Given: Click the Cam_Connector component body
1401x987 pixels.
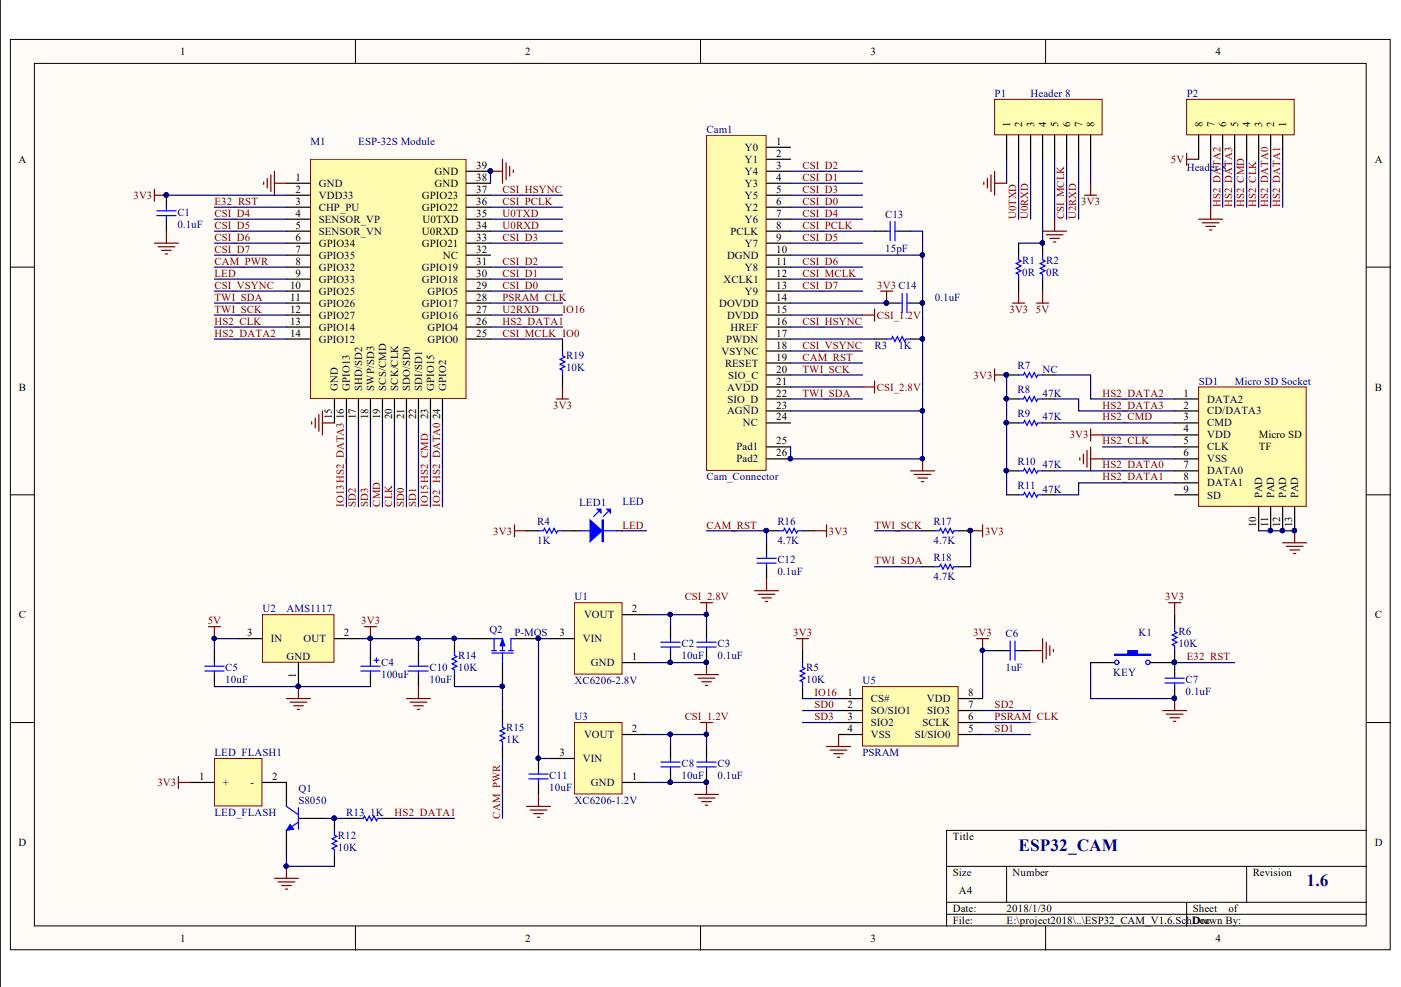Looking at the screenshot, I should (x=735, y=303).
